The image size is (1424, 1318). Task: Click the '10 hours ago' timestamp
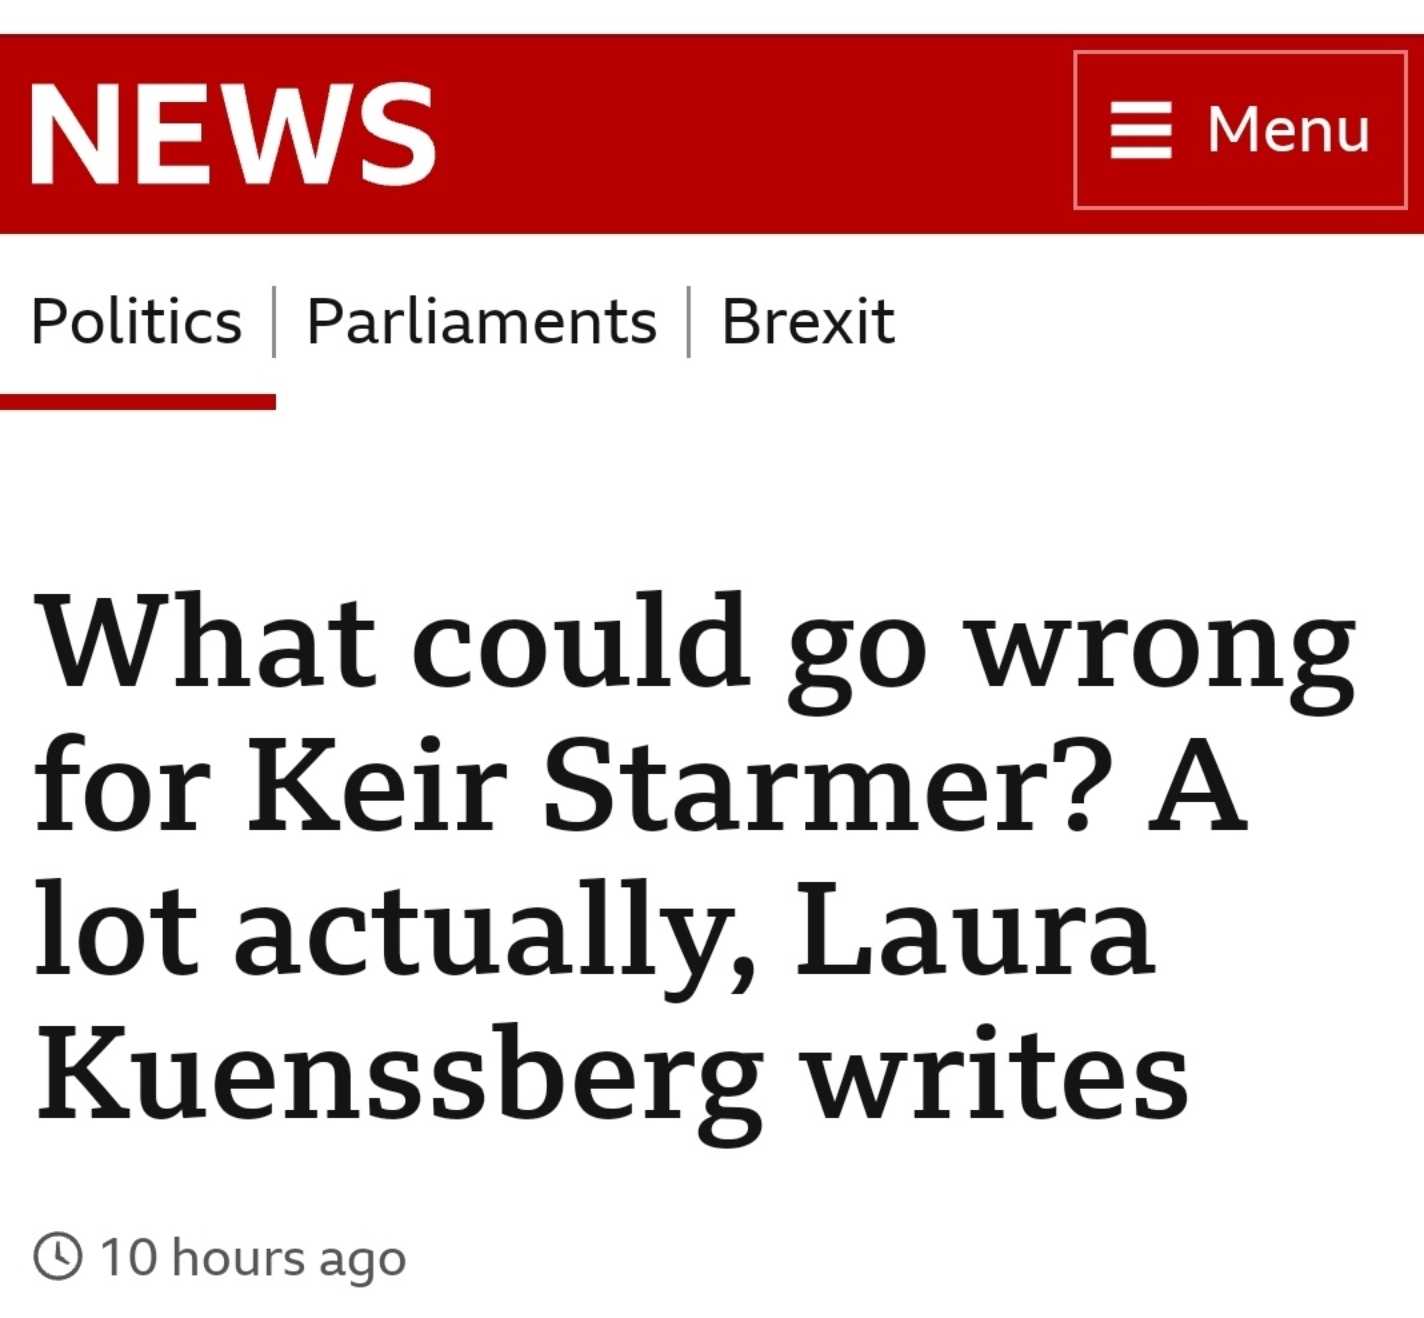253,1257
